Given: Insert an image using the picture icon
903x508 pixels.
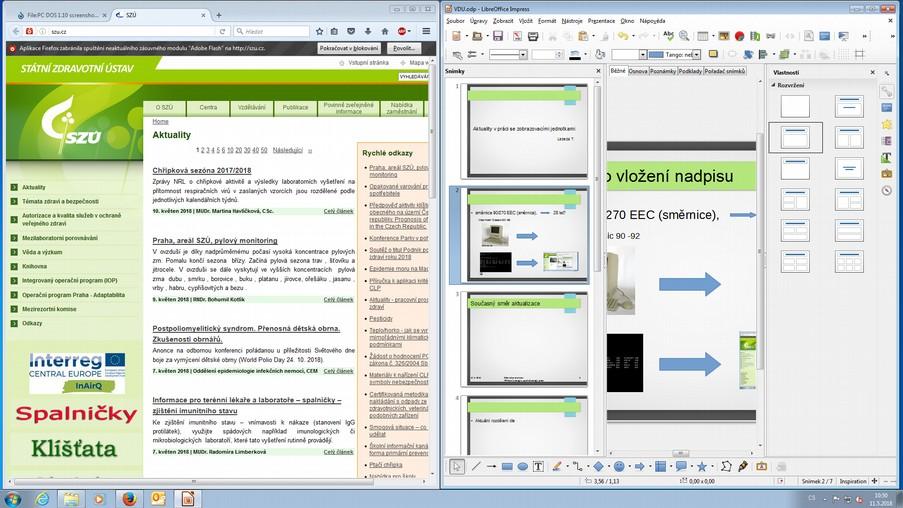Looking at the screenshot, I should [x=724, y=36].
